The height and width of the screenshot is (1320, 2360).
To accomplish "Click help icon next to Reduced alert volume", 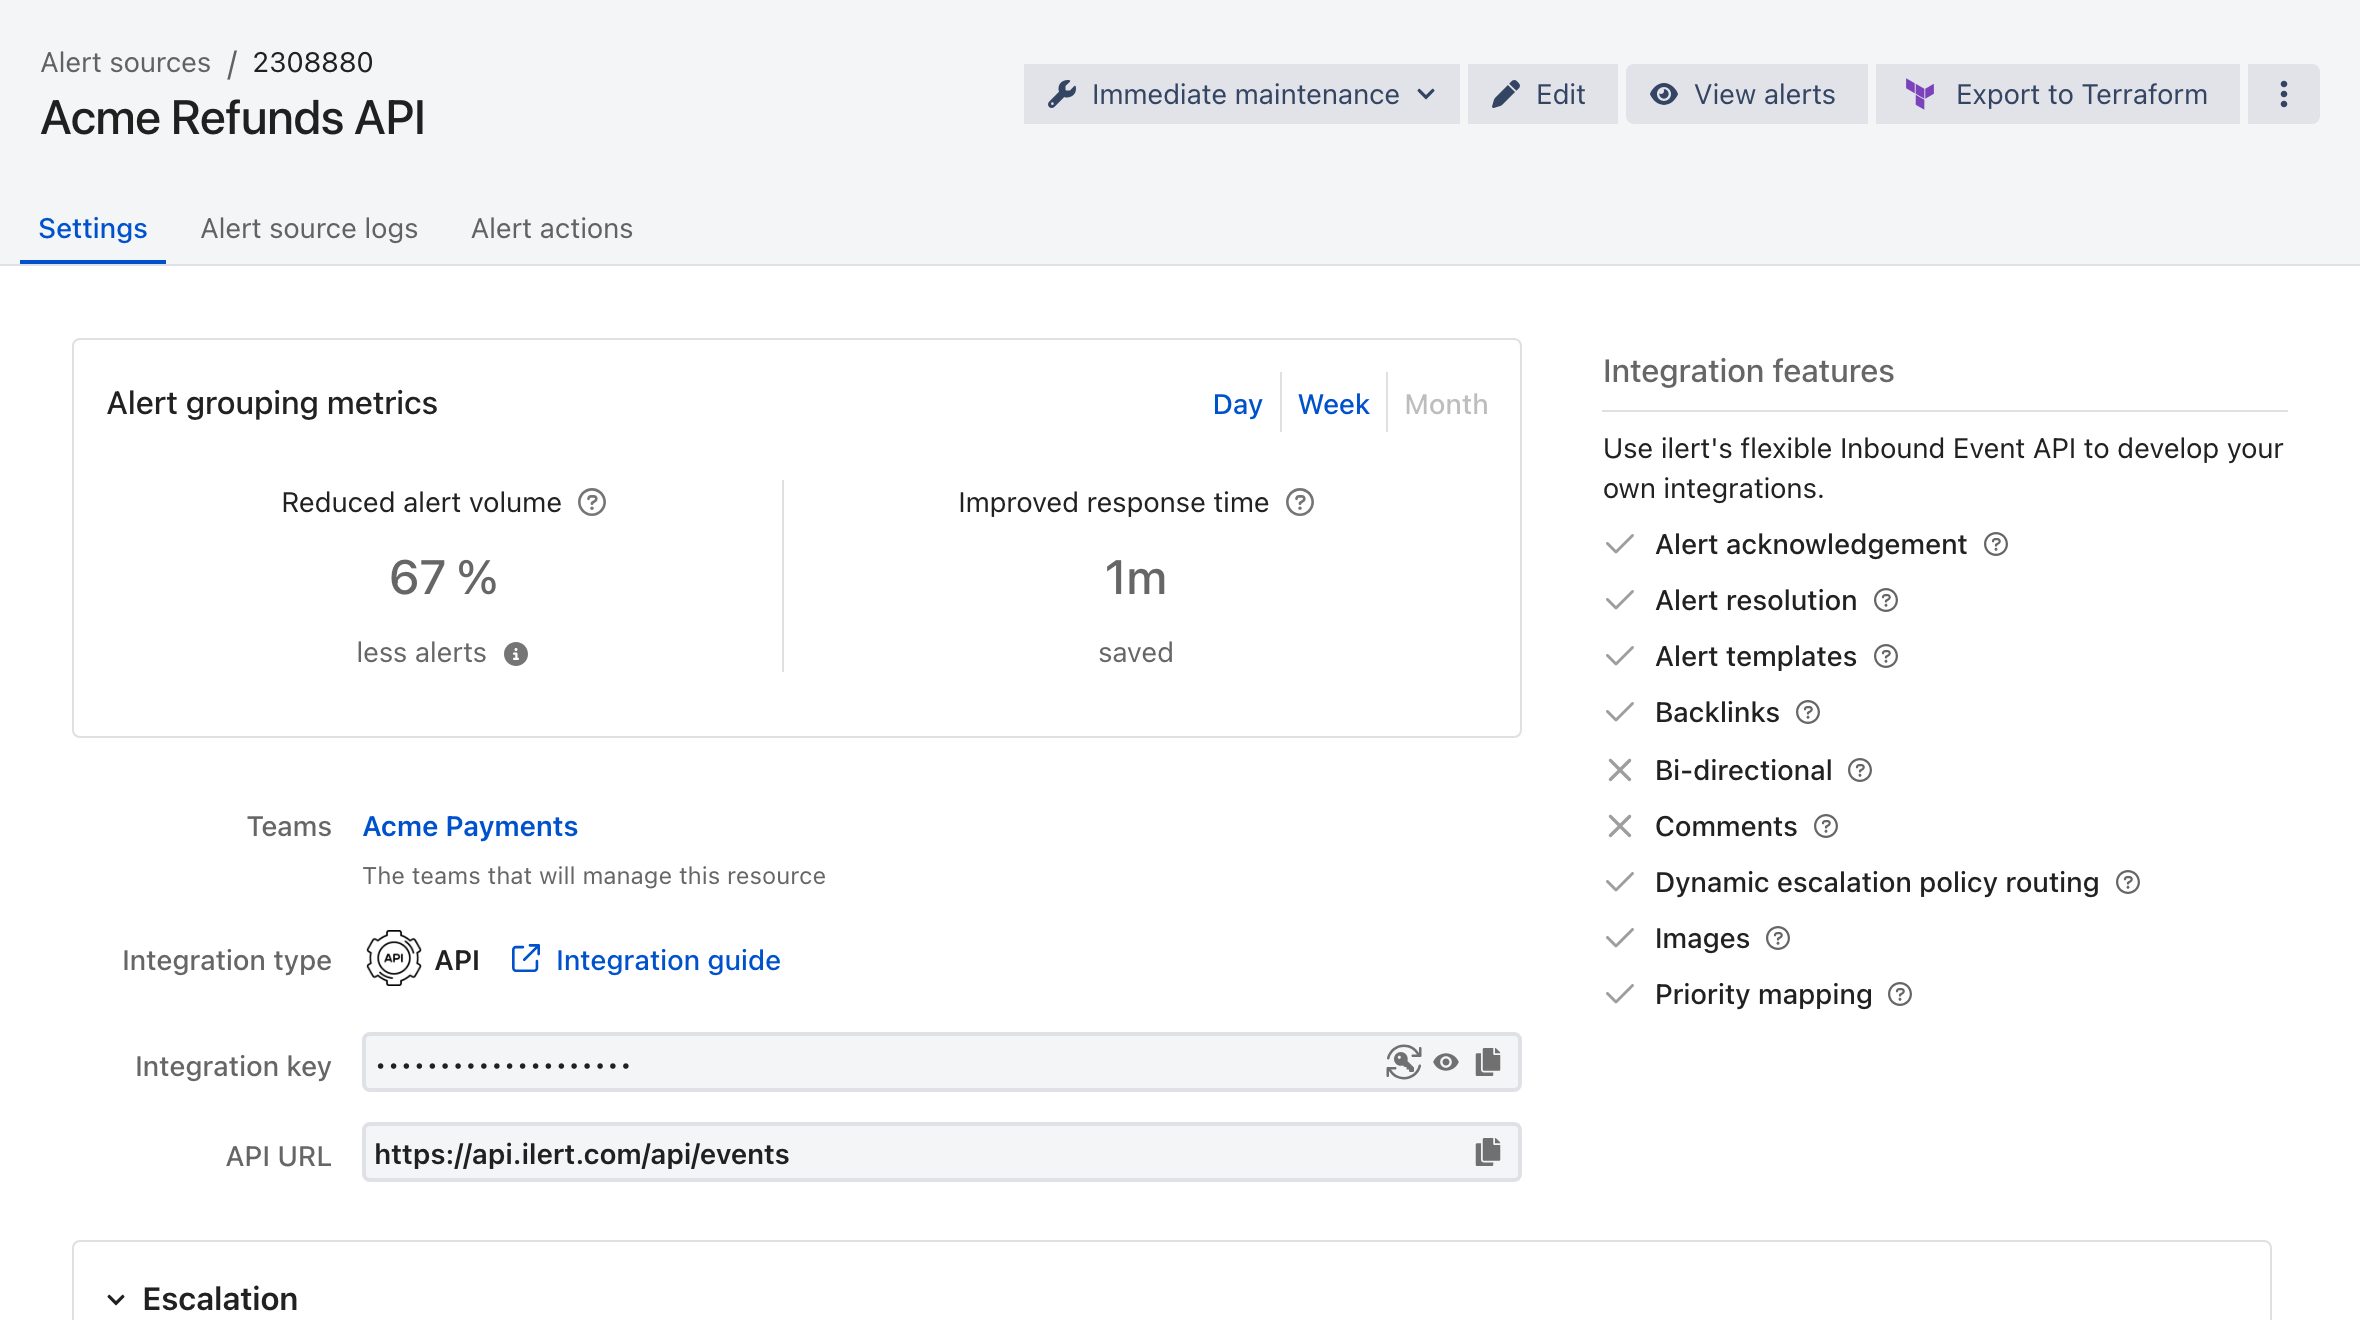I will [592, 502].
